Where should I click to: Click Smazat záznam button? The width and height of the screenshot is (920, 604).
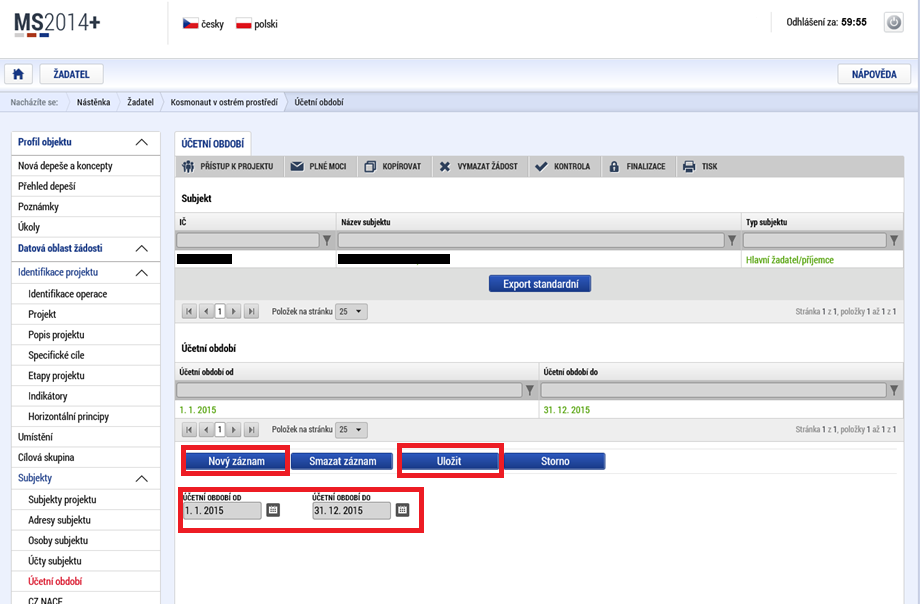[x=343, y=461]
